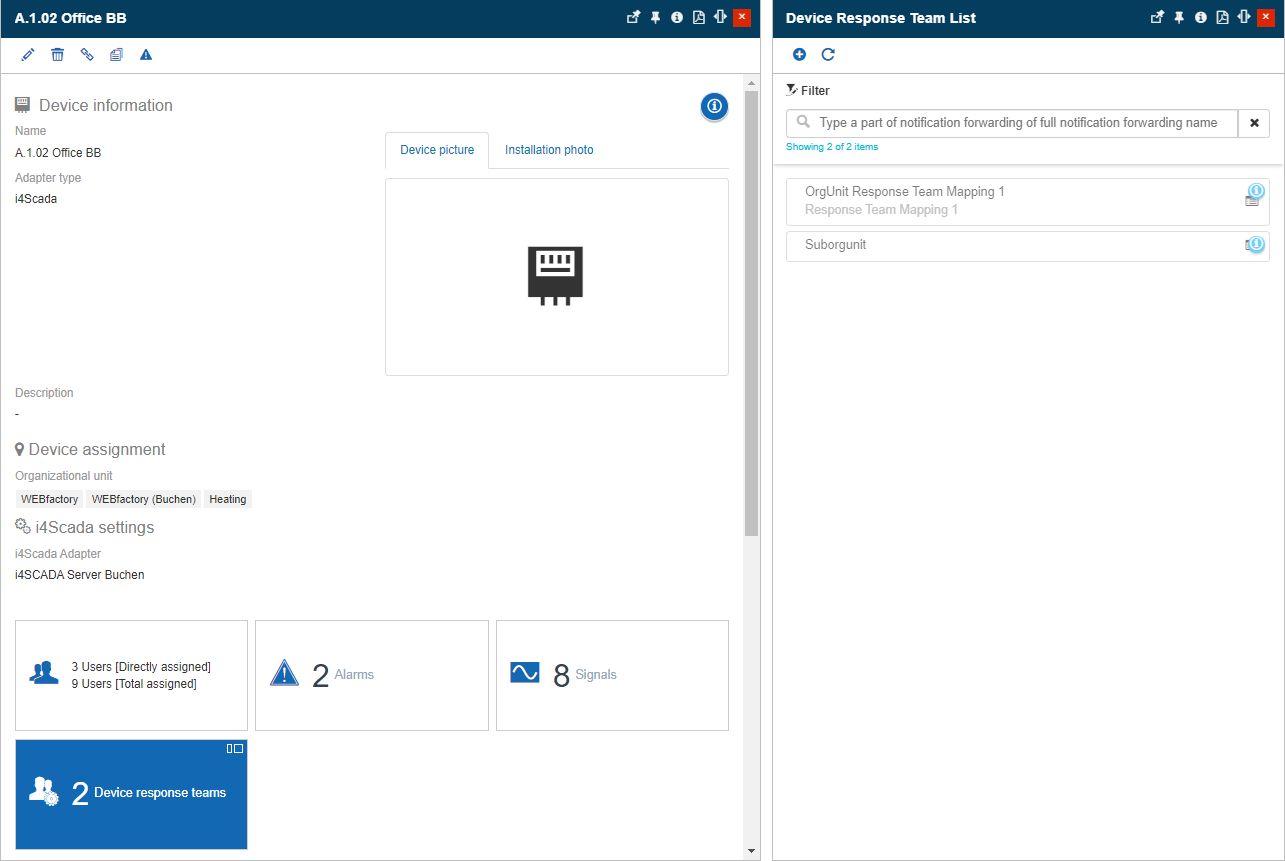
Task: Click the copy documents icon in device toolbar
Action: [116, 55]
